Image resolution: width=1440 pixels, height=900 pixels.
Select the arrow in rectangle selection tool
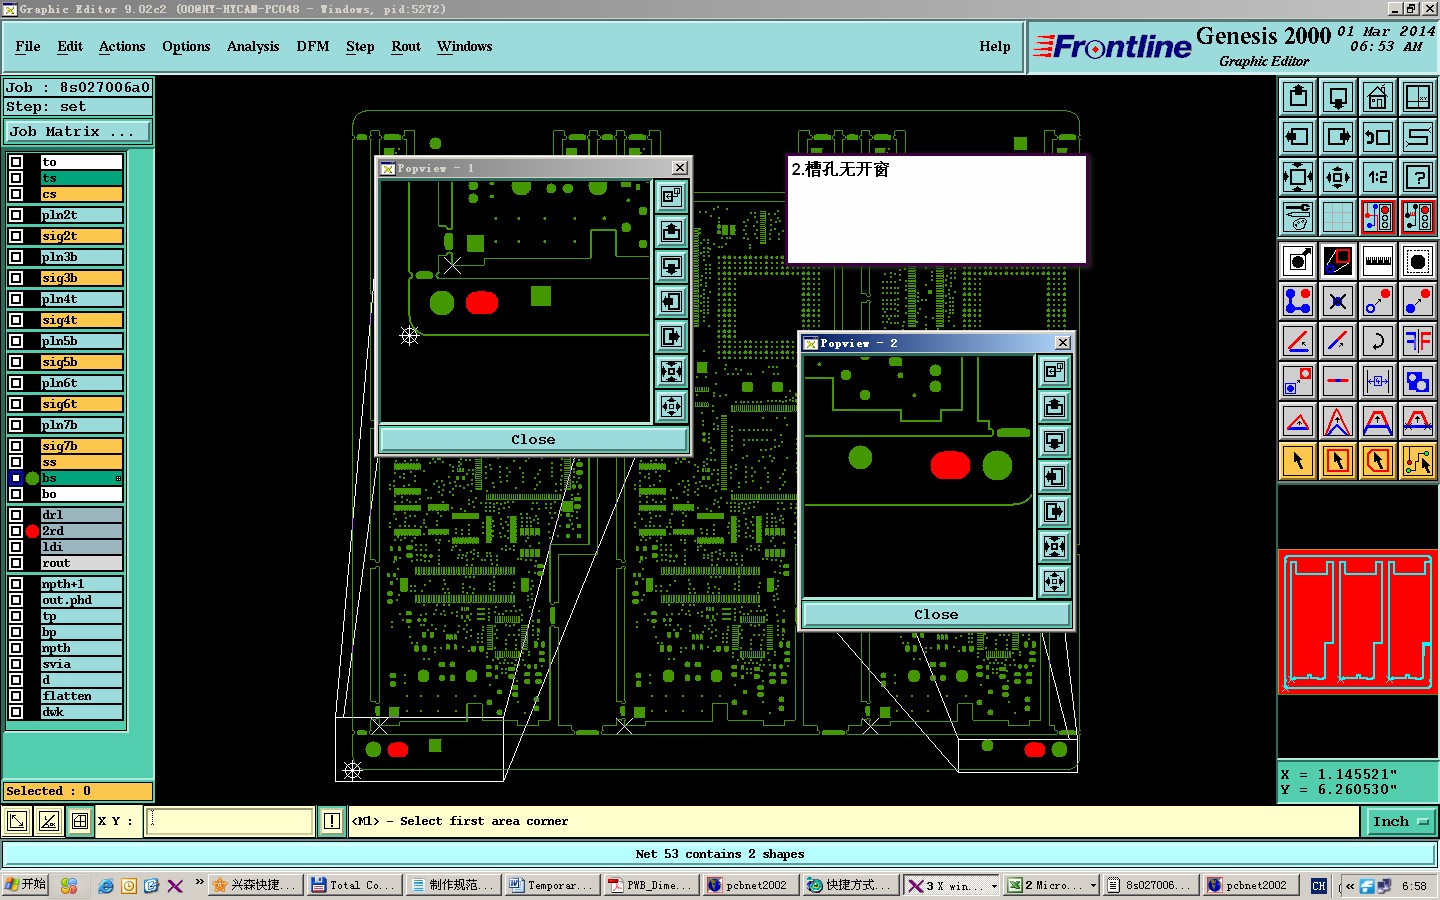(1338, 461)
